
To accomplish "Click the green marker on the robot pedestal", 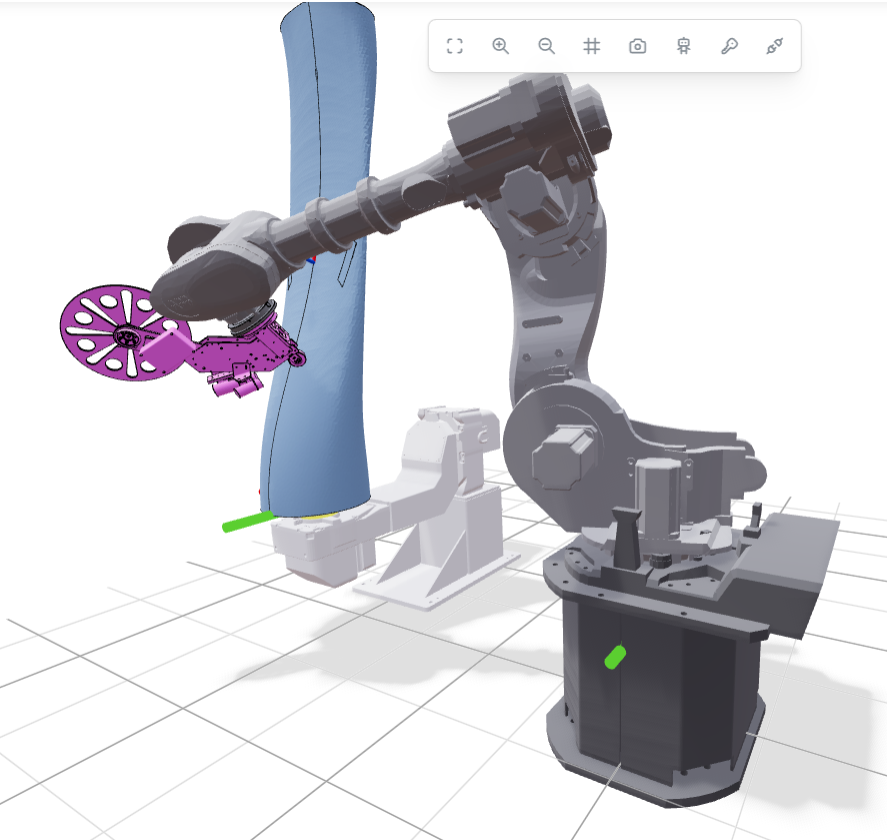I will [615, 657].
